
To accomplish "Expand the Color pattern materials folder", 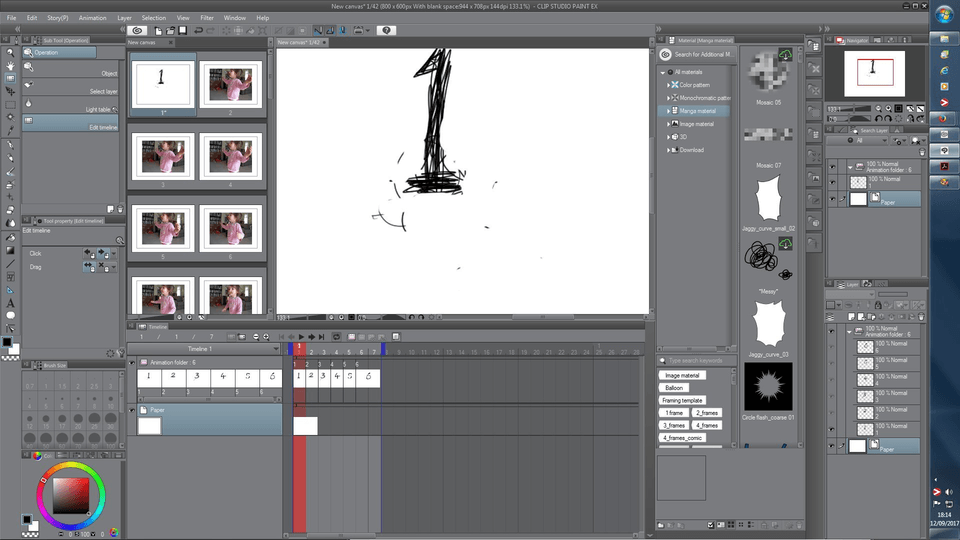I will 669,85.
